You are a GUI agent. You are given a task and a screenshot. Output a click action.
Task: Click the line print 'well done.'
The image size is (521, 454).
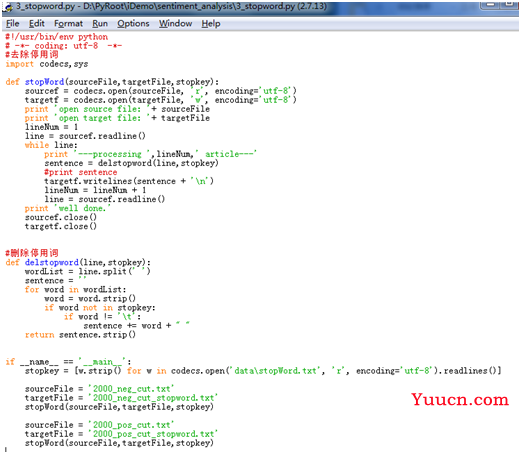pyautogui.click(x=67, y=208)
